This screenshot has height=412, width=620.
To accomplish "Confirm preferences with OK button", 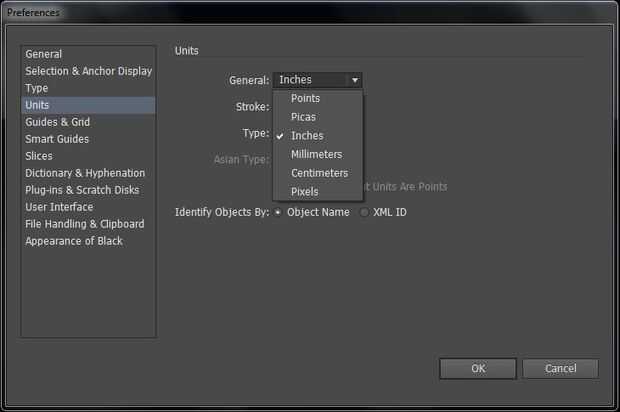I will tap(478, 369).
